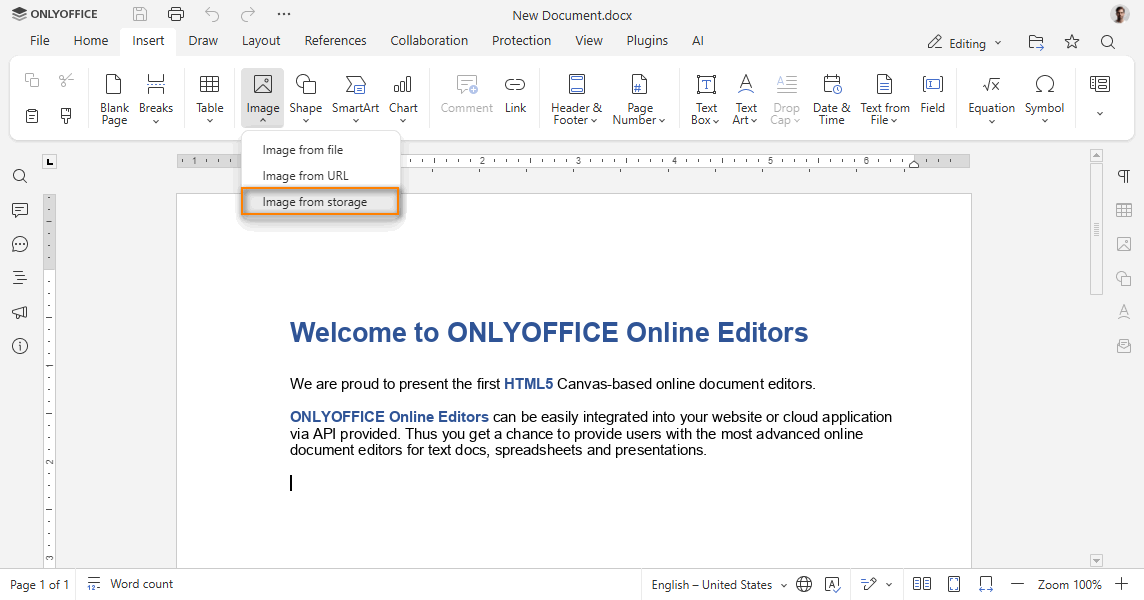Zoom out with the minus button
The width and height of the screenshot is (1144, 600).
click(1017, 584)
